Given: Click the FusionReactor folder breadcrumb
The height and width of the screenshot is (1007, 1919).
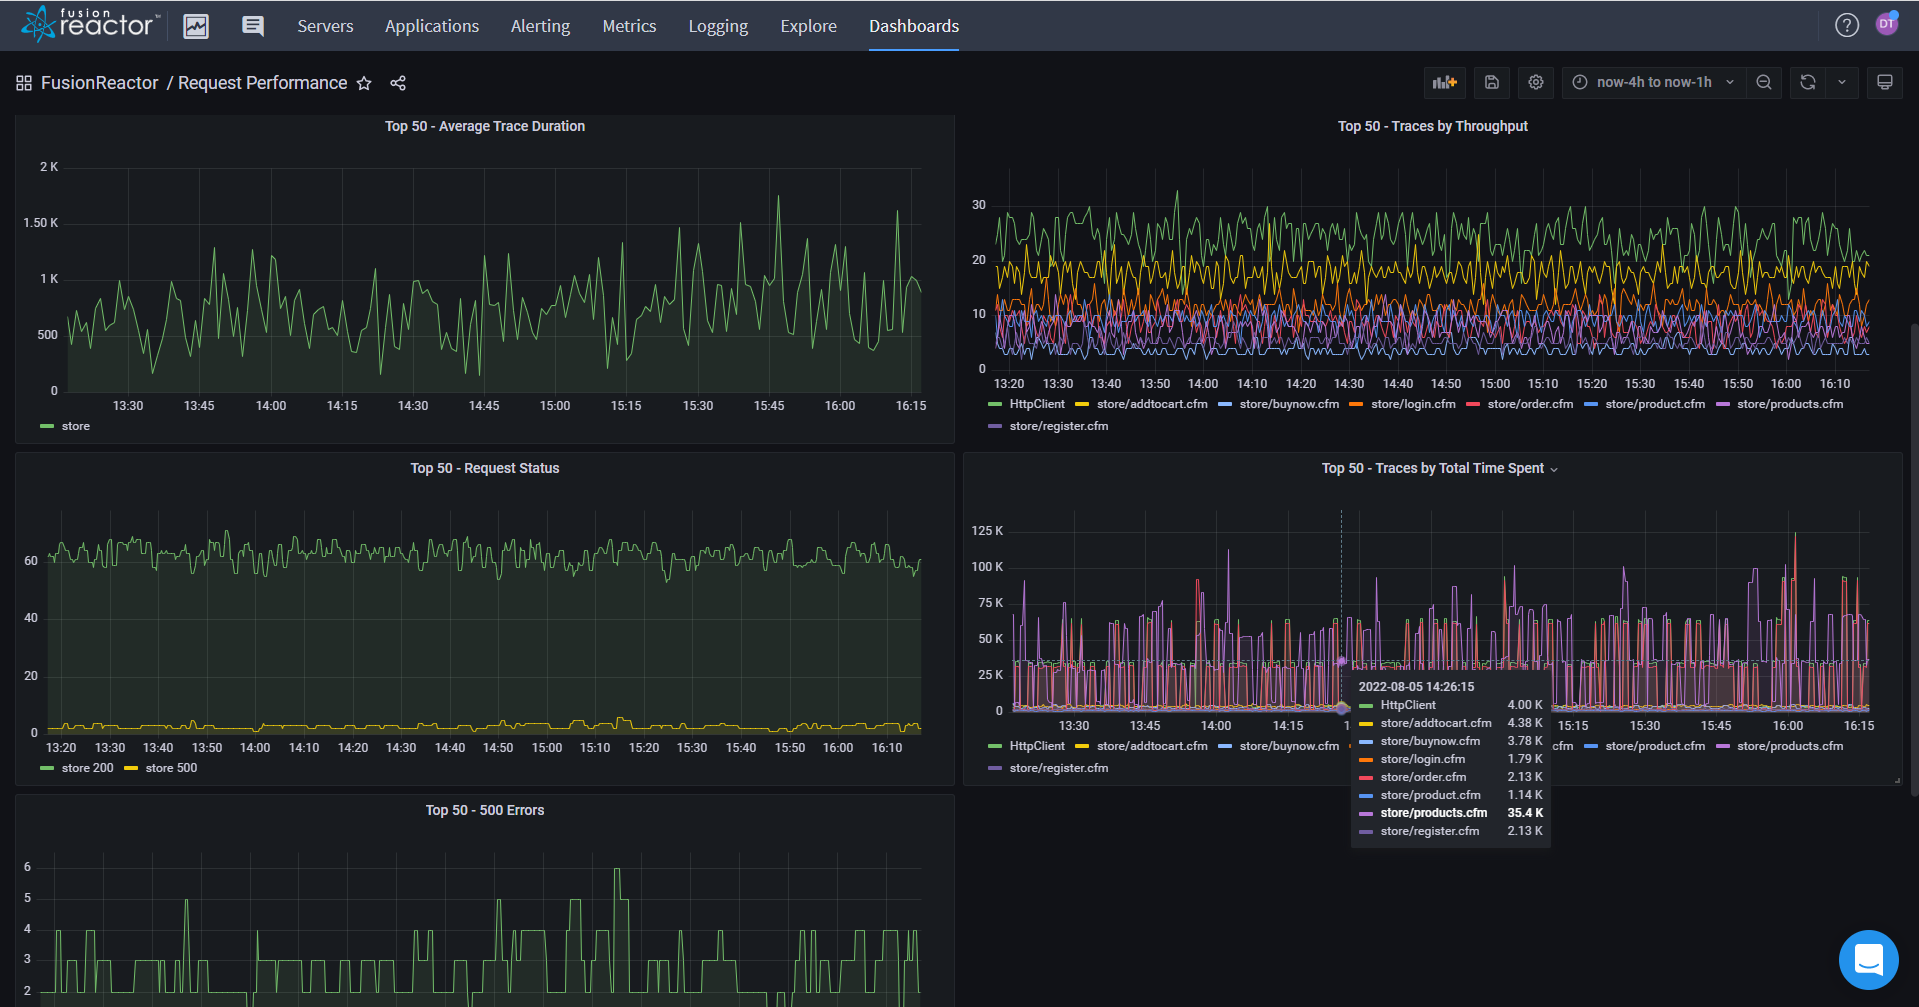Looking at the screenshot, I should pyautogui.click(x=99, y=83).
